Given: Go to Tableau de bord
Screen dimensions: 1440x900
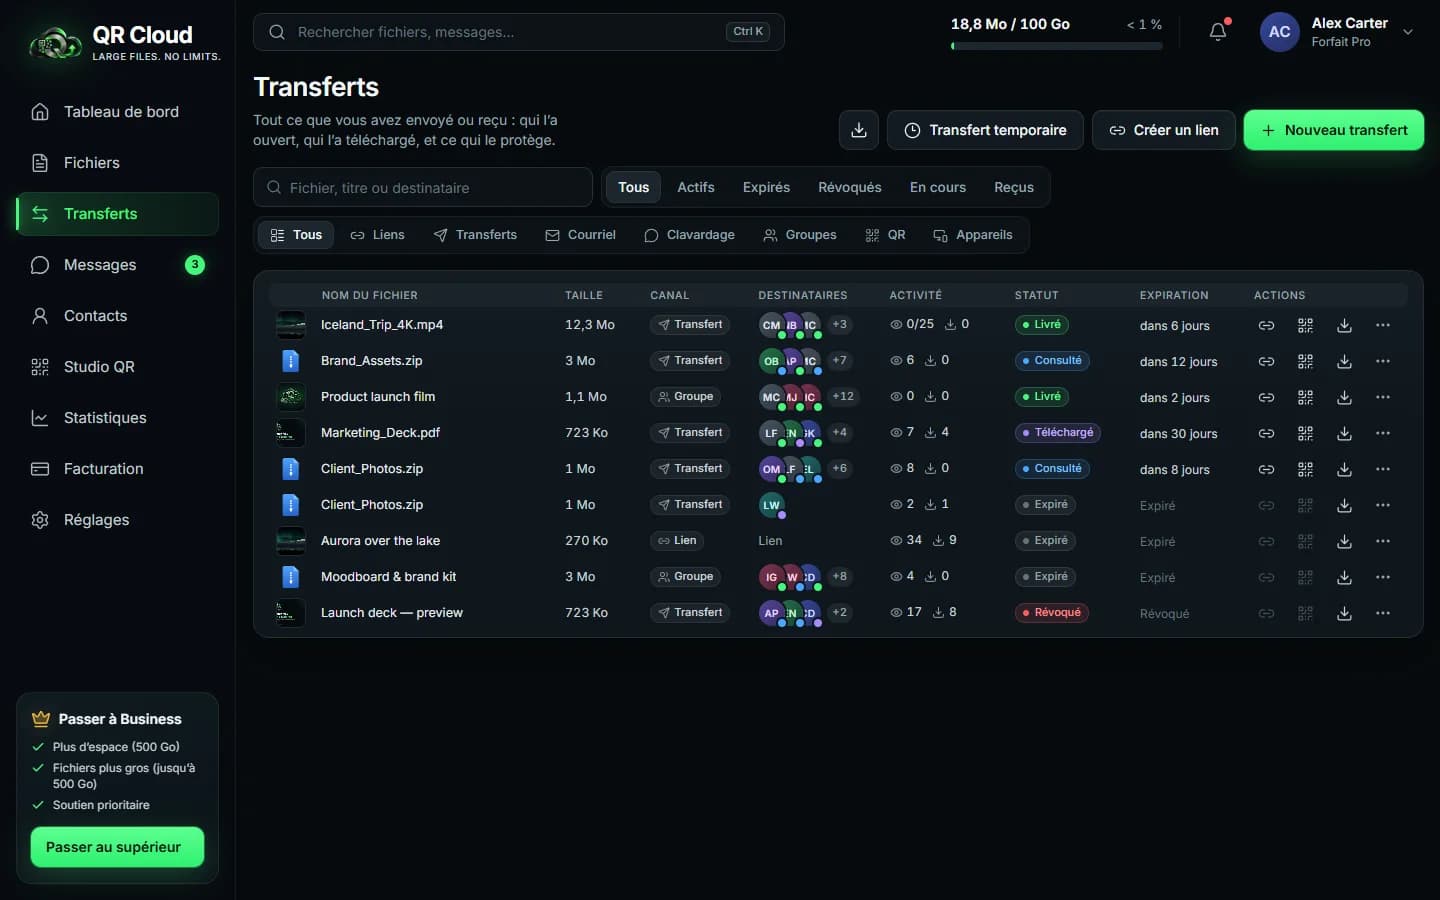Looking at the screenshot, I should pos(117,112).
